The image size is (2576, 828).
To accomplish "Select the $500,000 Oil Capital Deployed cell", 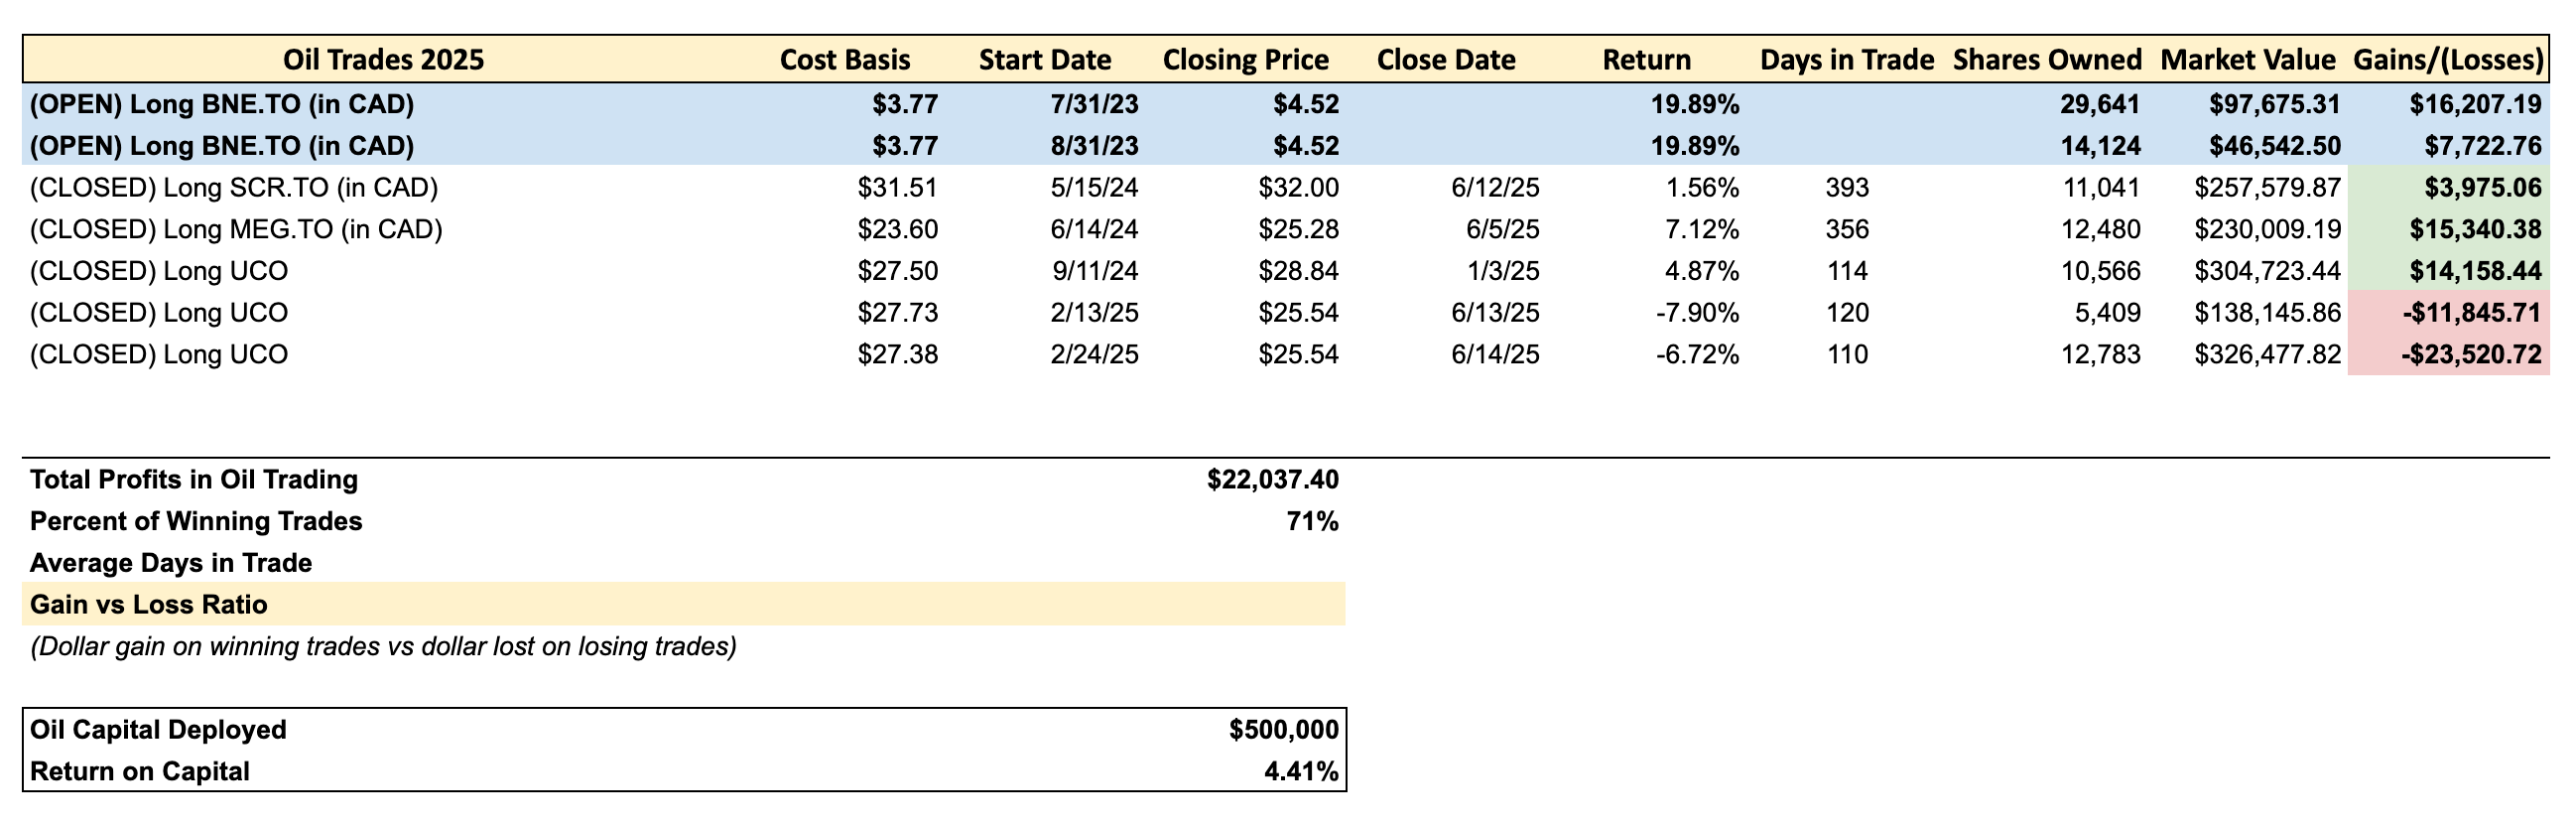I will coord(1283,730).
